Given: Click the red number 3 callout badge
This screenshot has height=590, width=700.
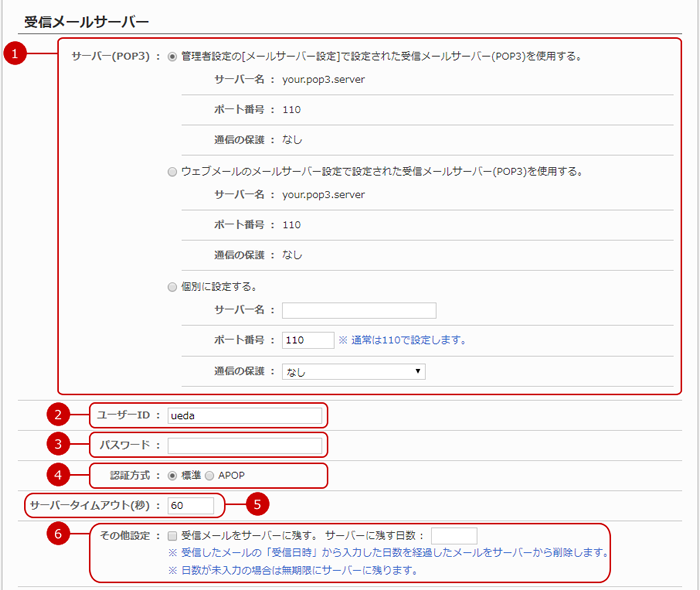Looking at the screenshot, I should click(60, 445).
